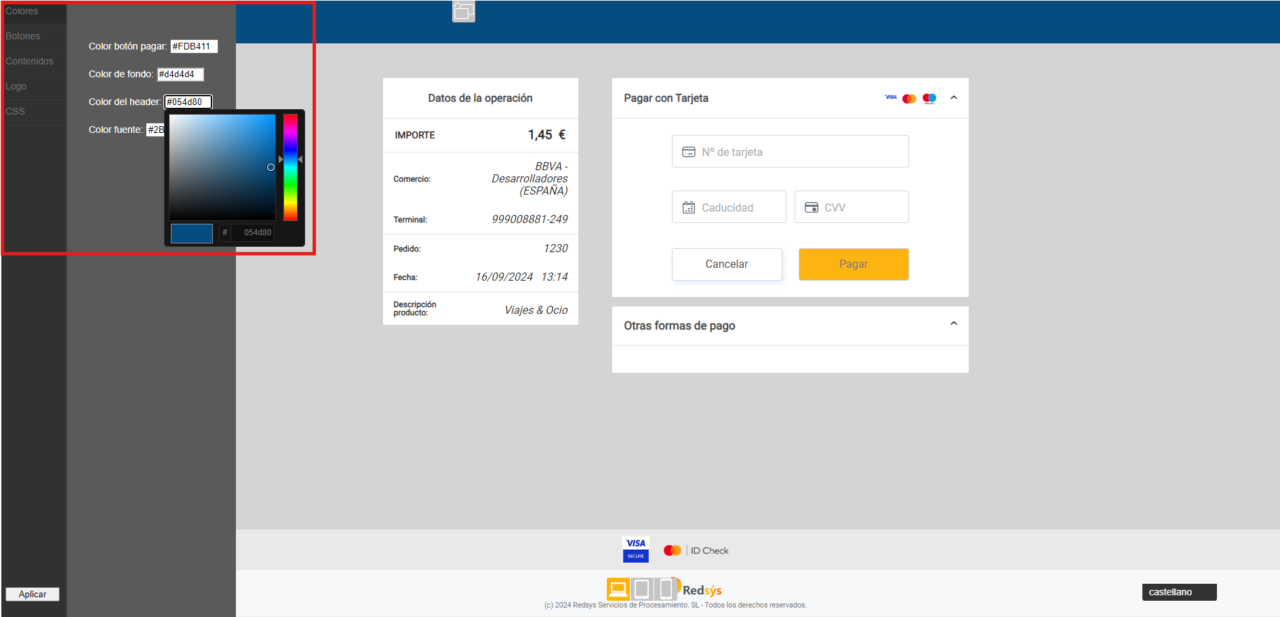The height and width of the screenshot is (617, 1280).
Task: Collapse the Pagar con Tarjeta section
Action: 953,98
